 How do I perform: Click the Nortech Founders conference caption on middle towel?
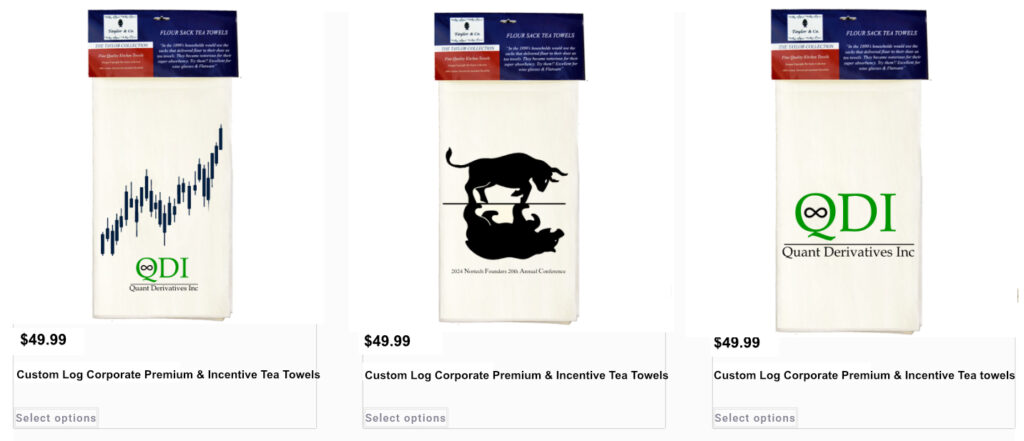[504, 271]
